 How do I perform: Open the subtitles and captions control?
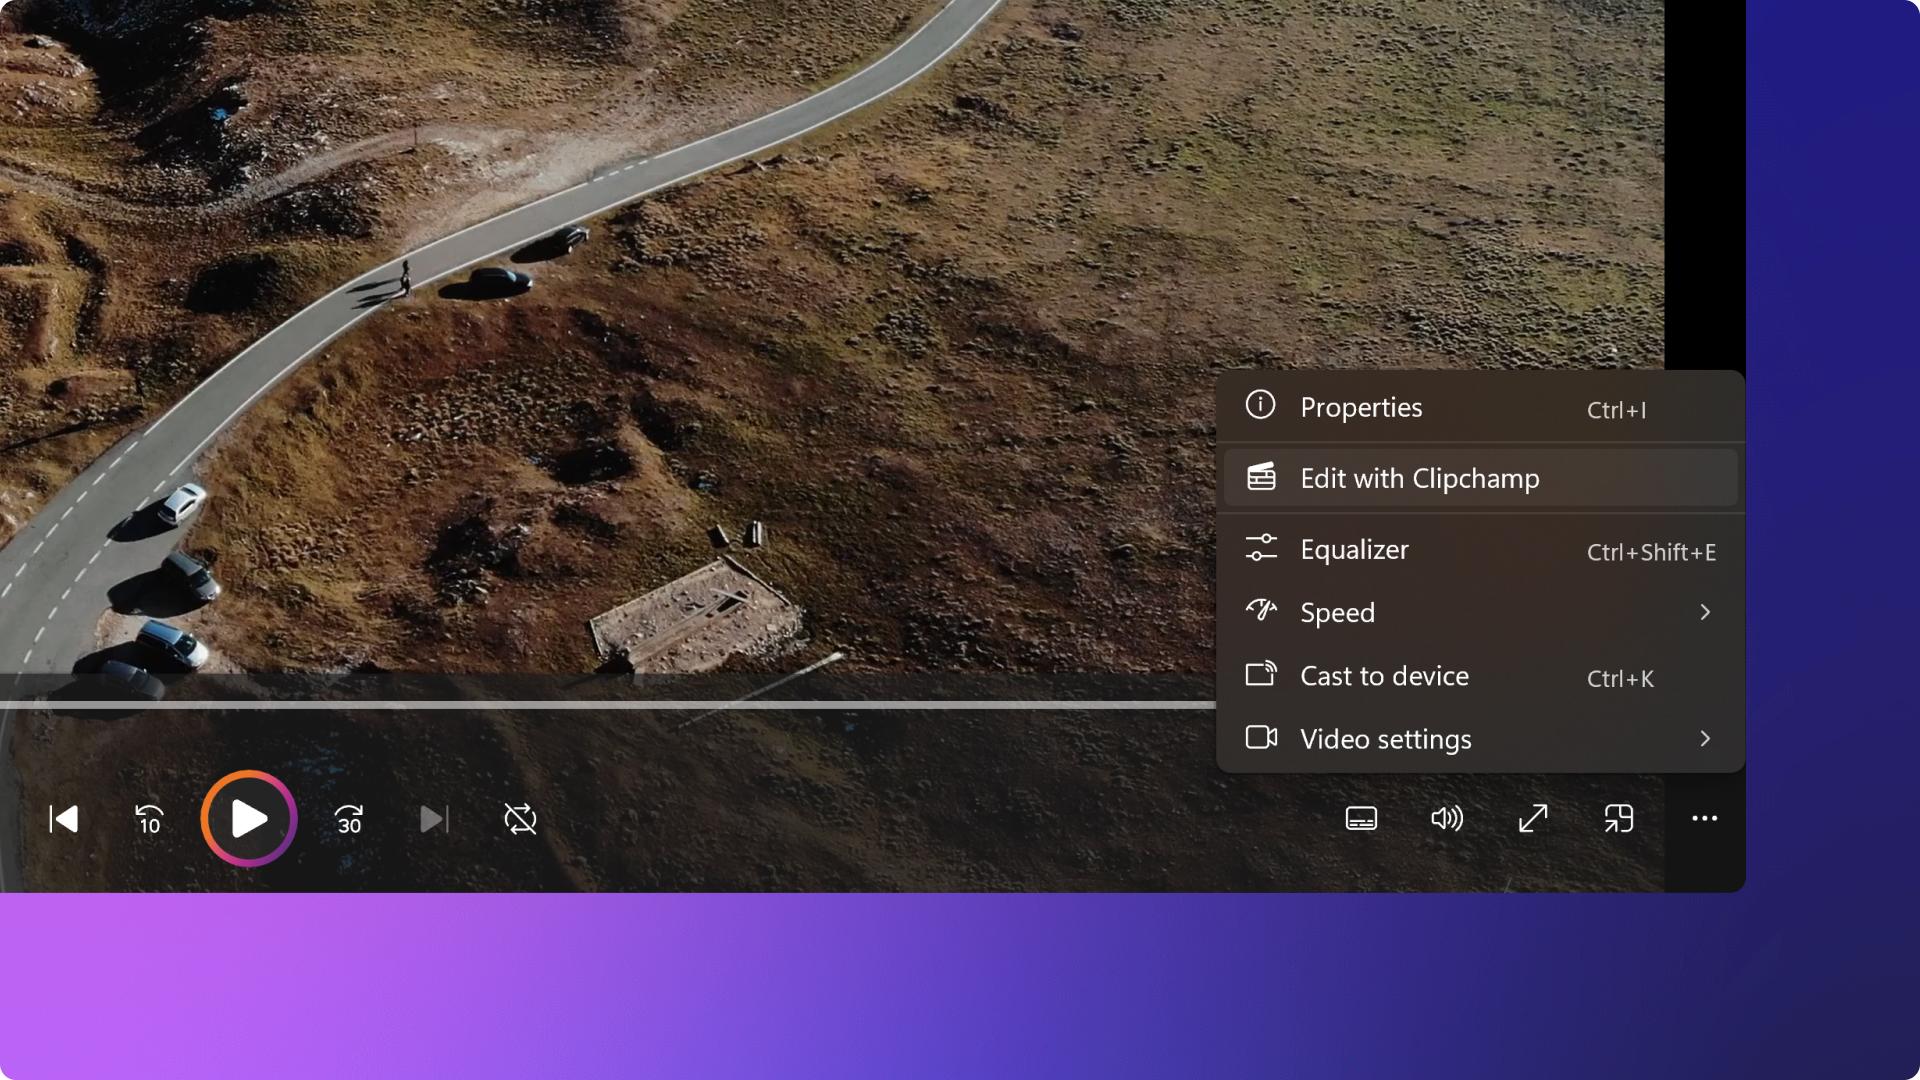tap(1360, 818)
